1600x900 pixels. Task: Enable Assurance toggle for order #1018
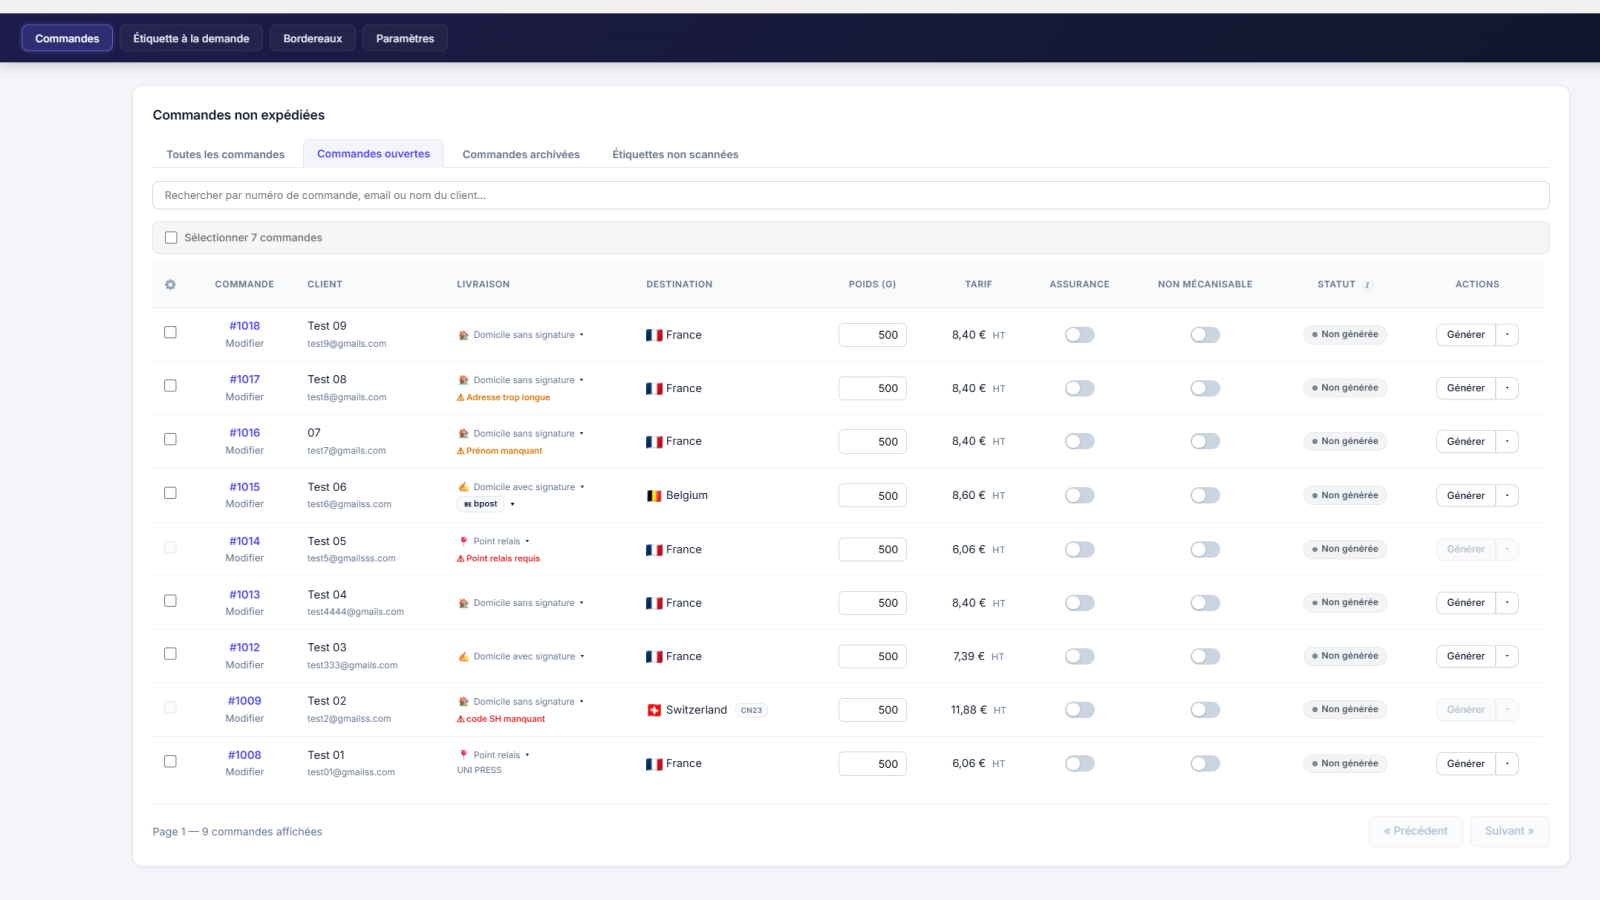coord(1079,335)
